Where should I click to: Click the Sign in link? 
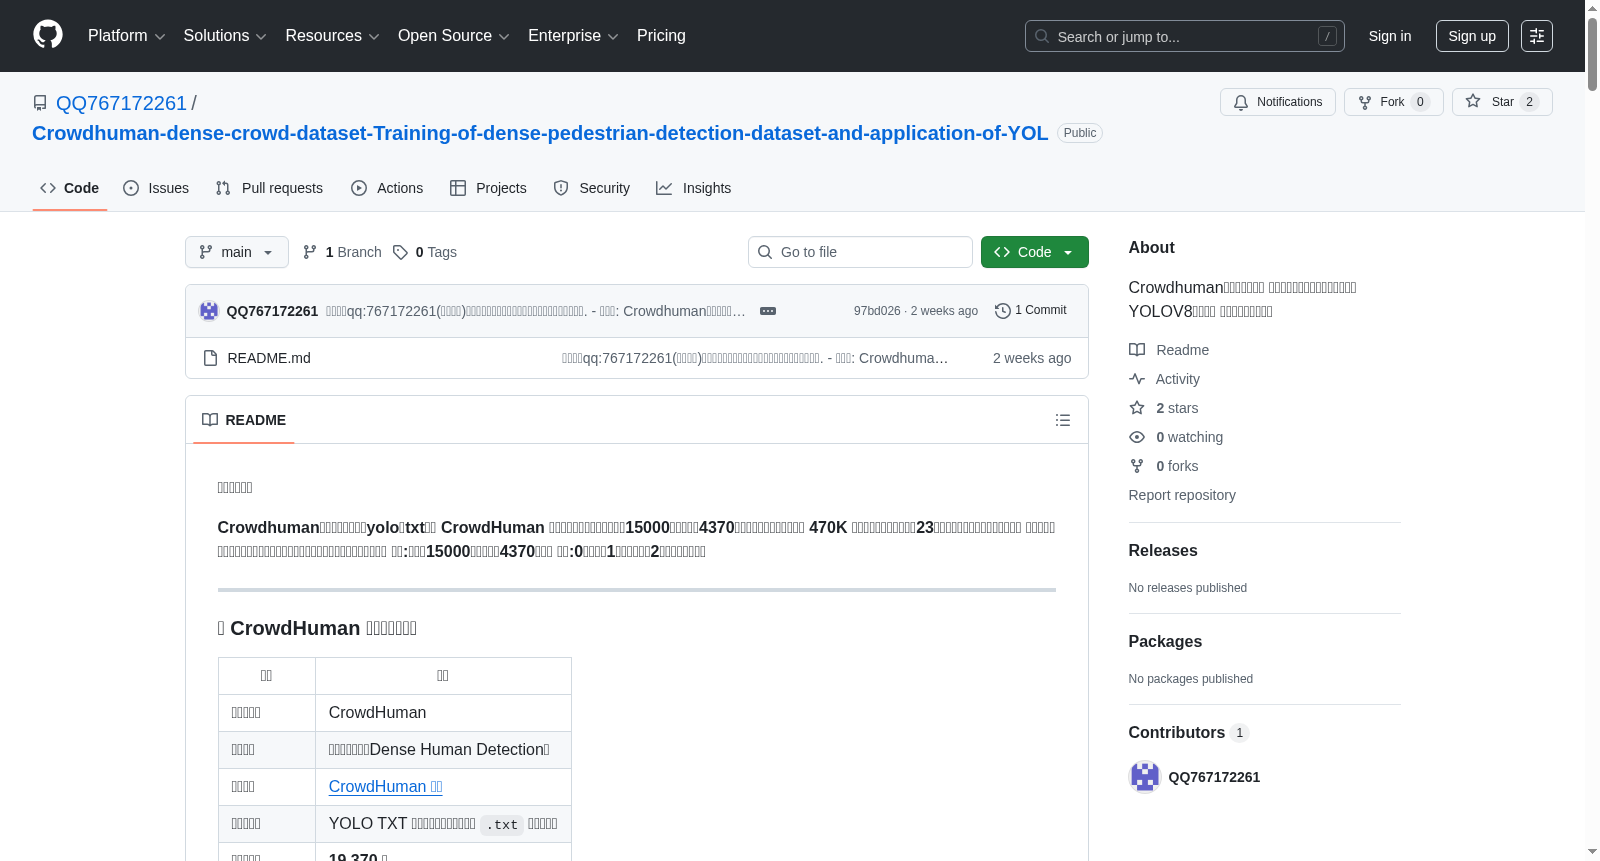(1390, 36)
